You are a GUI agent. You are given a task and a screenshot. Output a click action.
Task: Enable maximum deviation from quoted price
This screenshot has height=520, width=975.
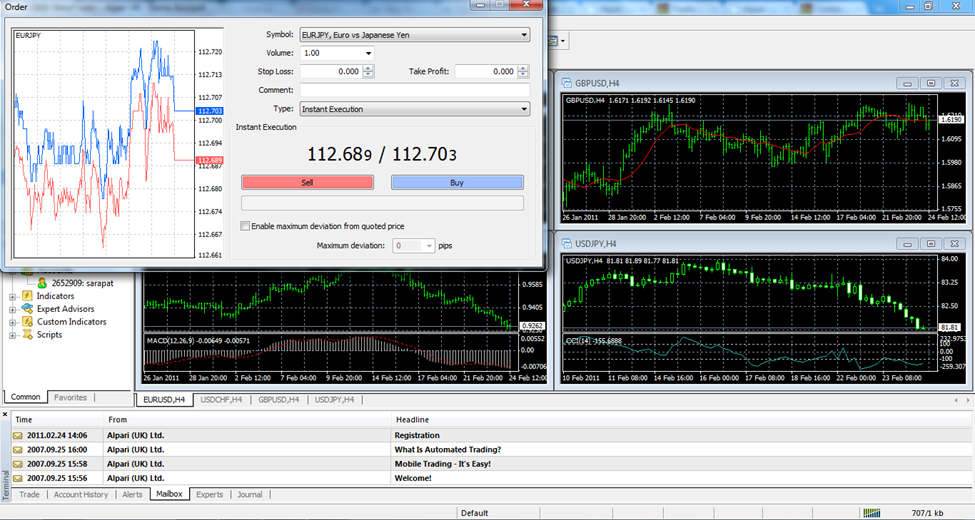(245, 226)
